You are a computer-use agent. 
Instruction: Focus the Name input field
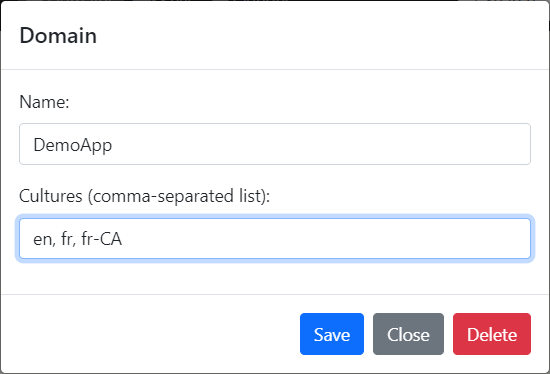pos(275,144)
